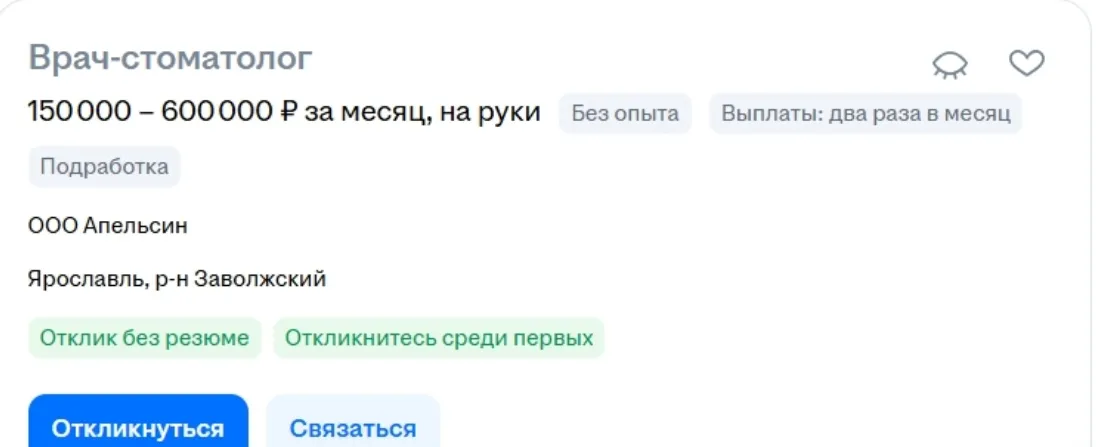Open the Врач-стоматолог vacancy title
1096x447 pixels.
[170, 58]
